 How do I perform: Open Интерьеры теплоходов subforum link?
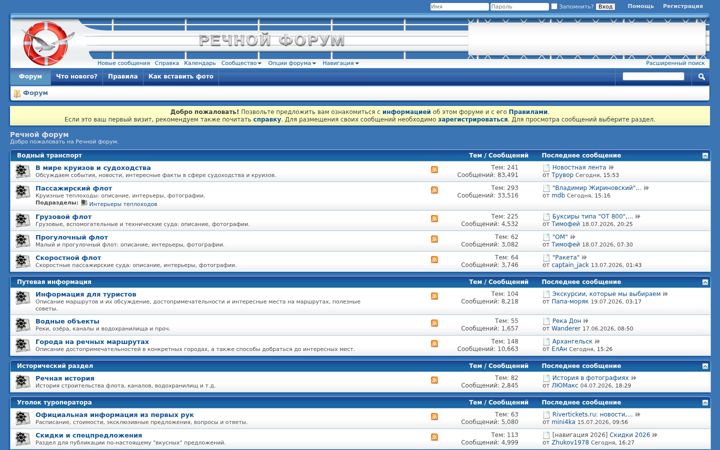tap(123, 204)
